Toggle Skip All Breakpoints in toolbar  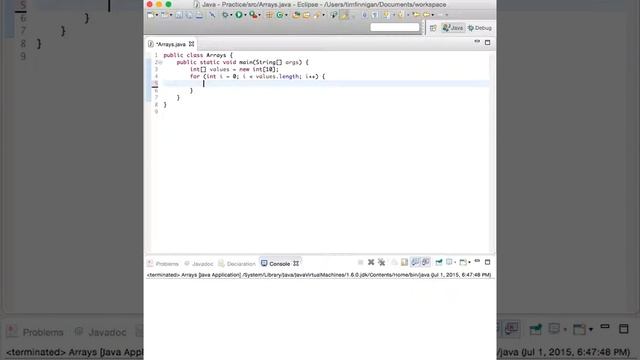point(212,15)
